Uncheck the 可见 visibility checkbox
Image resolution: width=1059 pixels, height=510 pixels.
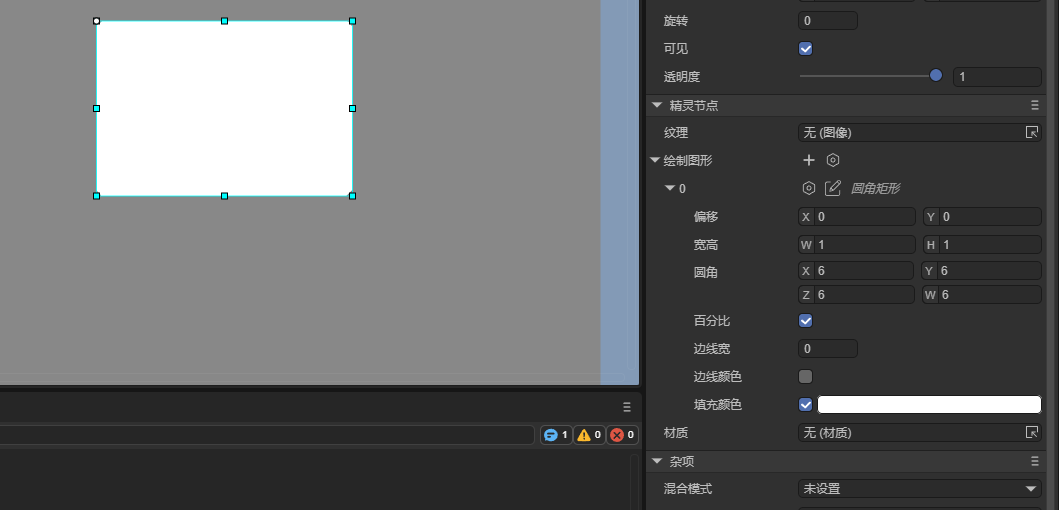pos(806,48)
